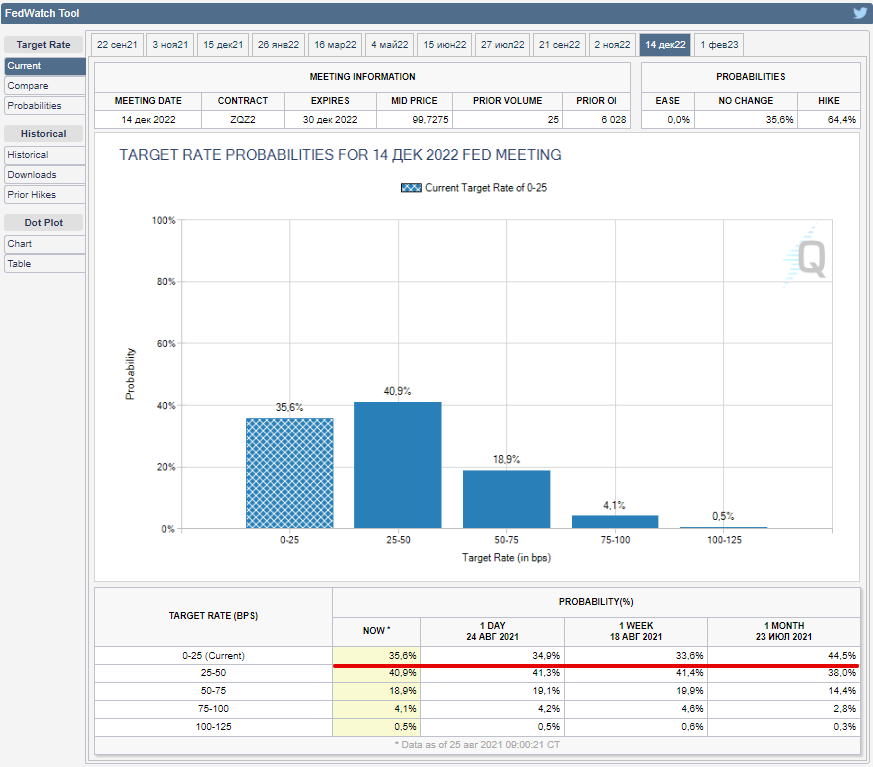Screen dimensions: 873x767
Task: Select Current in the Target Rate sidebar
Action: pos(45,66)
